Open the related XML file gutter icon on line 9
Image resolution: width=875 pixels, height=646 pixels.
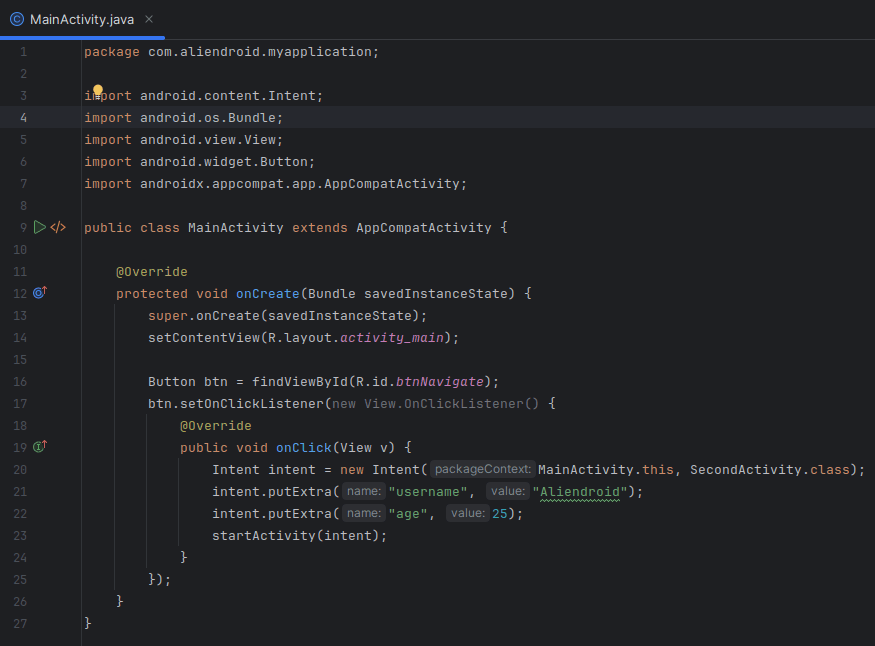[58, 228]
